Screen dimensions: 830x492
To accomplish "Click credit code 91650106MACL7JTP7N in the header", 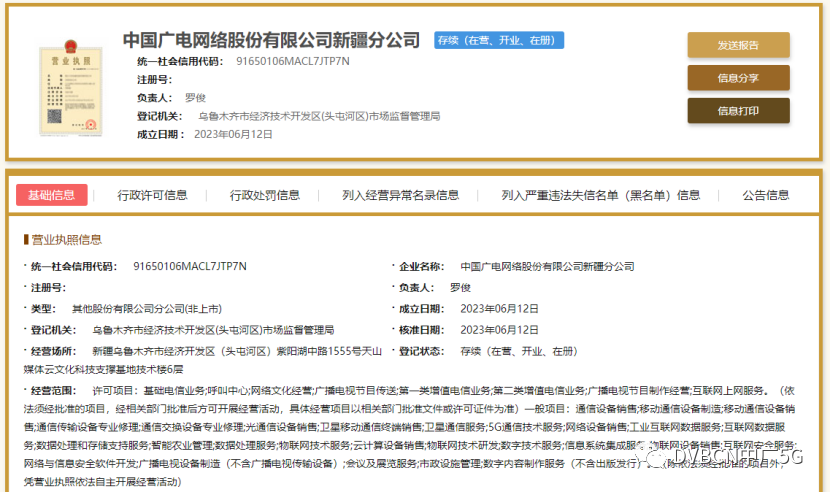I will click(x=293, y=61).
